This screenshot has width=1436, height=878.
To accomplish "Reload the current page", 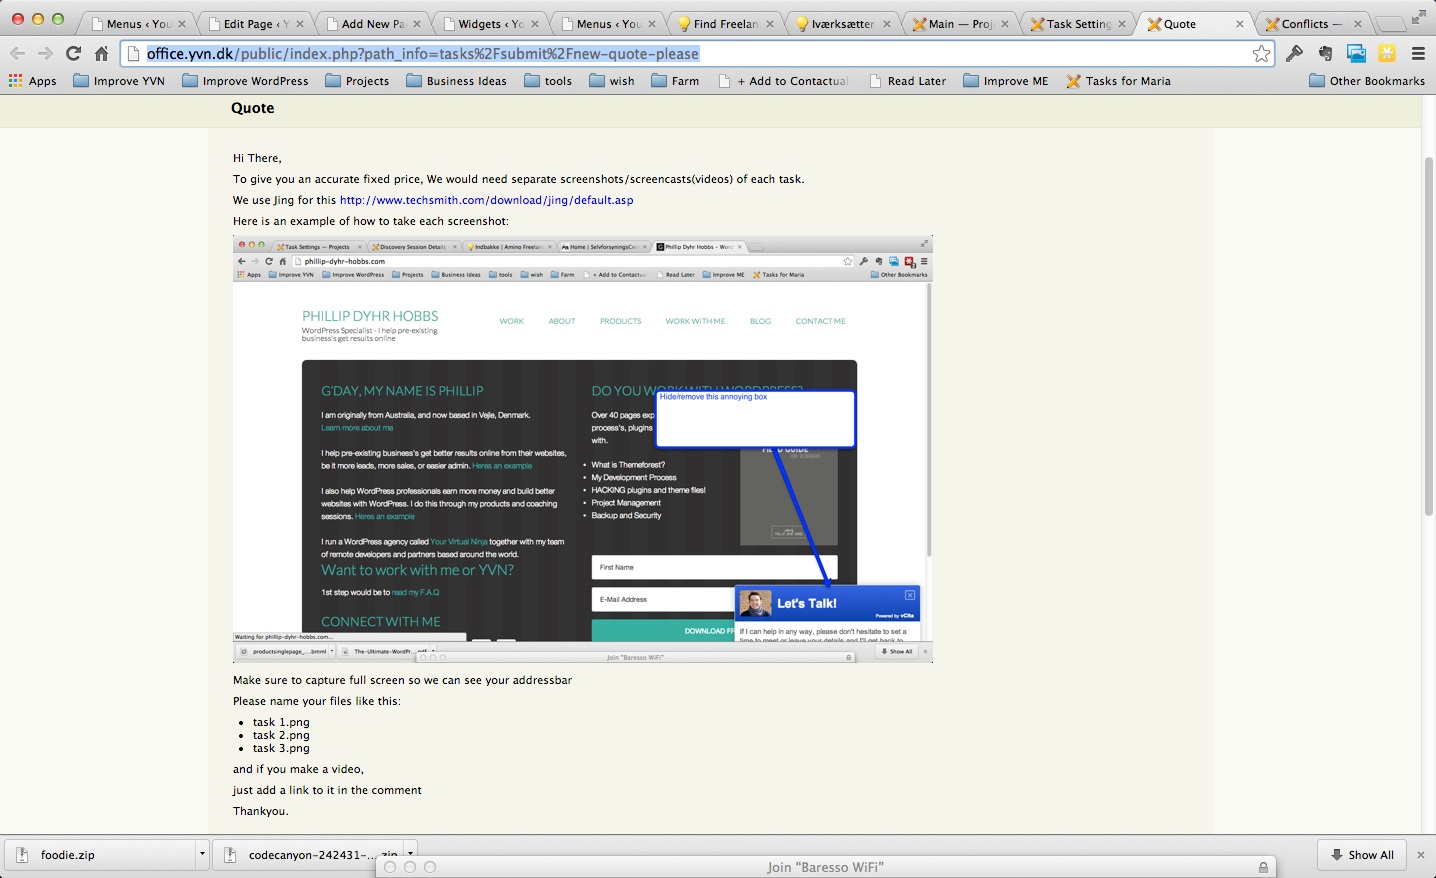I will point(73,53).
